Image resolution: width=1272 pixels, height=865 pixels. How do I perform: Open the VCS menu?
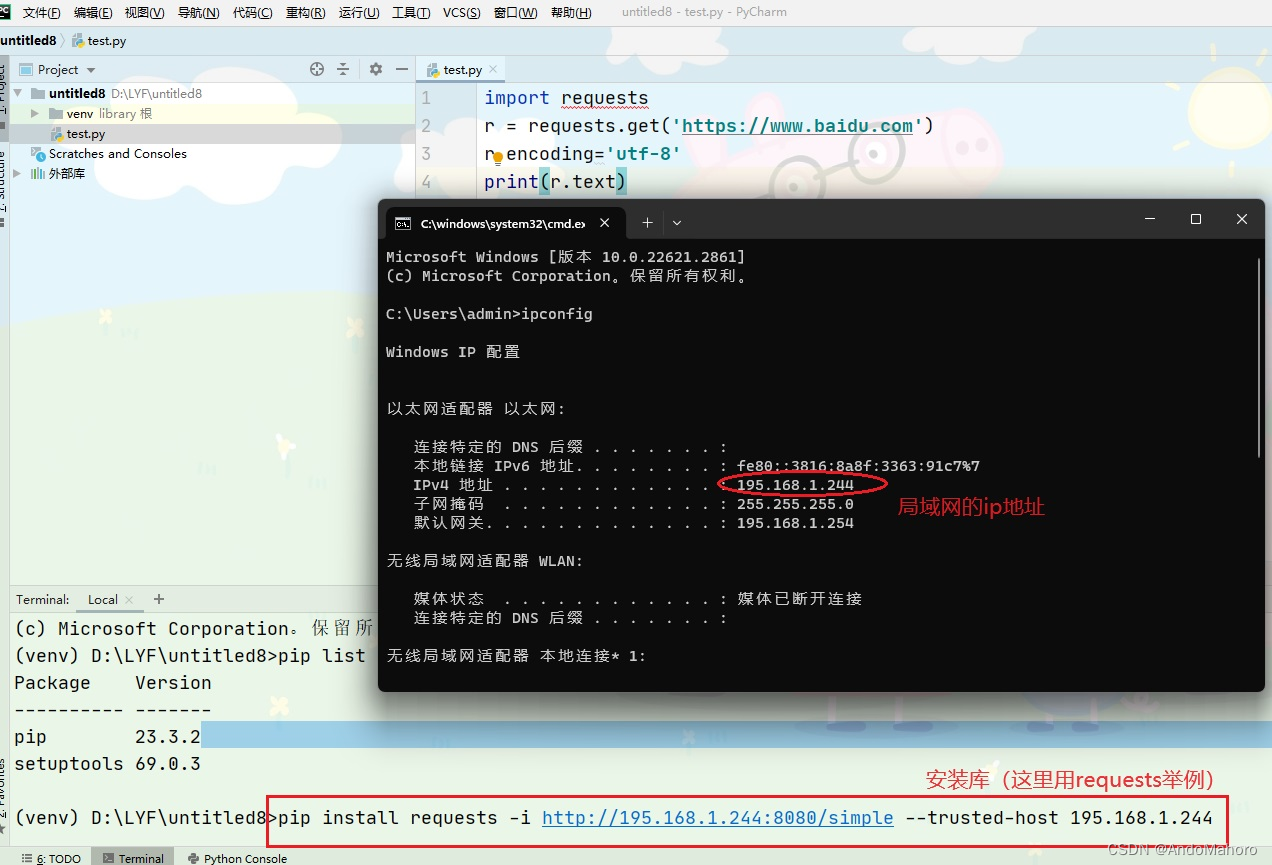[460, 14]
